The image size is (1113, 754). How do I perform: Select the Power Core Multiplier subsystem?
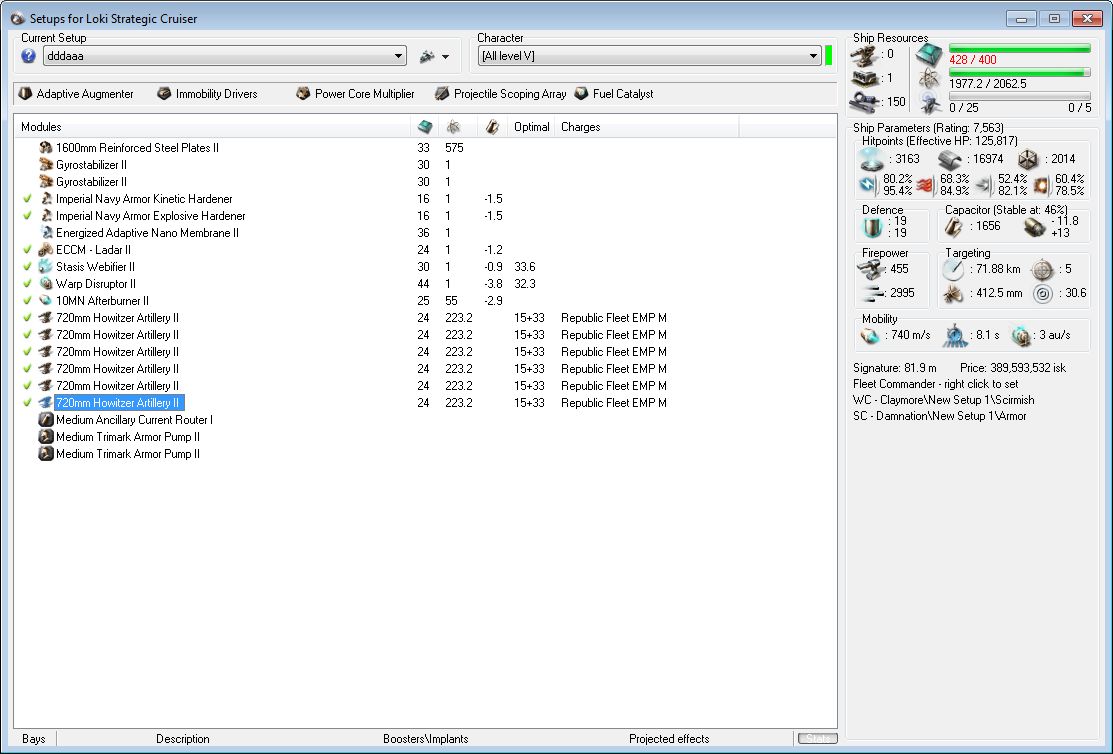coord(356,94)
